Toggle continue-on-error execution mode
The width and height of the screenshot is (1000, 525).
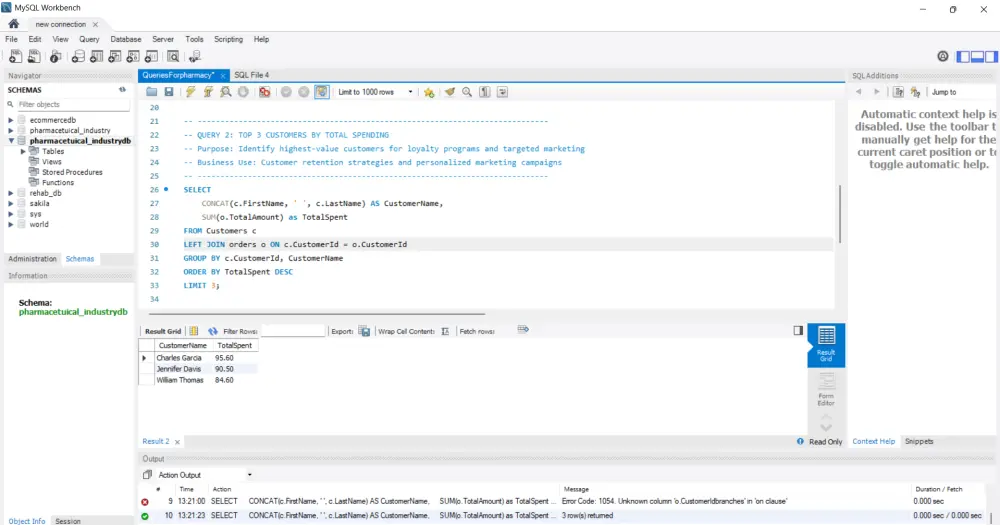tap(264, 92)
